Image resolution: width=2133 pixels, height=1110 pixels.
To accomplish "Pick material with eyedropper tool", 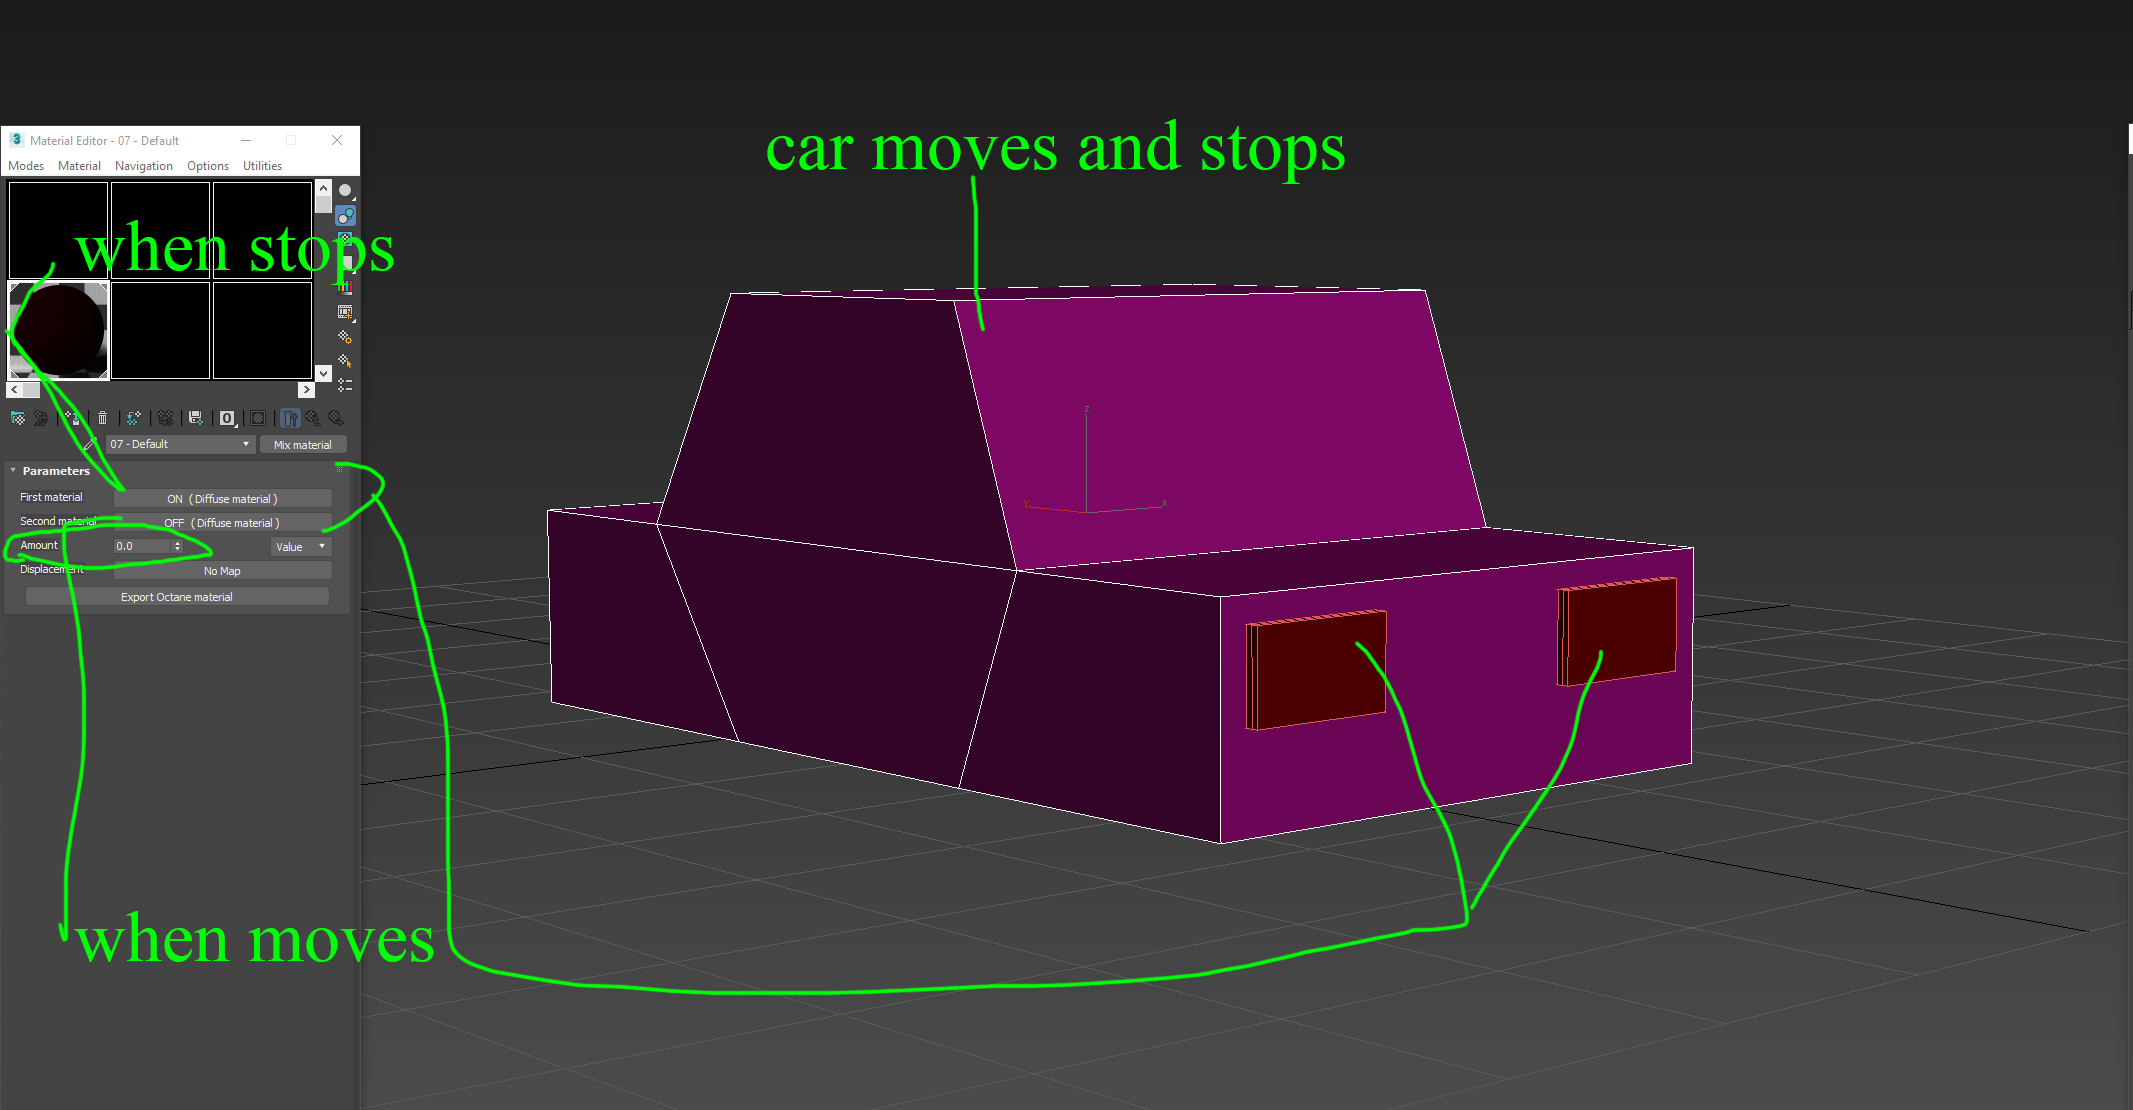I will (89, 444).
